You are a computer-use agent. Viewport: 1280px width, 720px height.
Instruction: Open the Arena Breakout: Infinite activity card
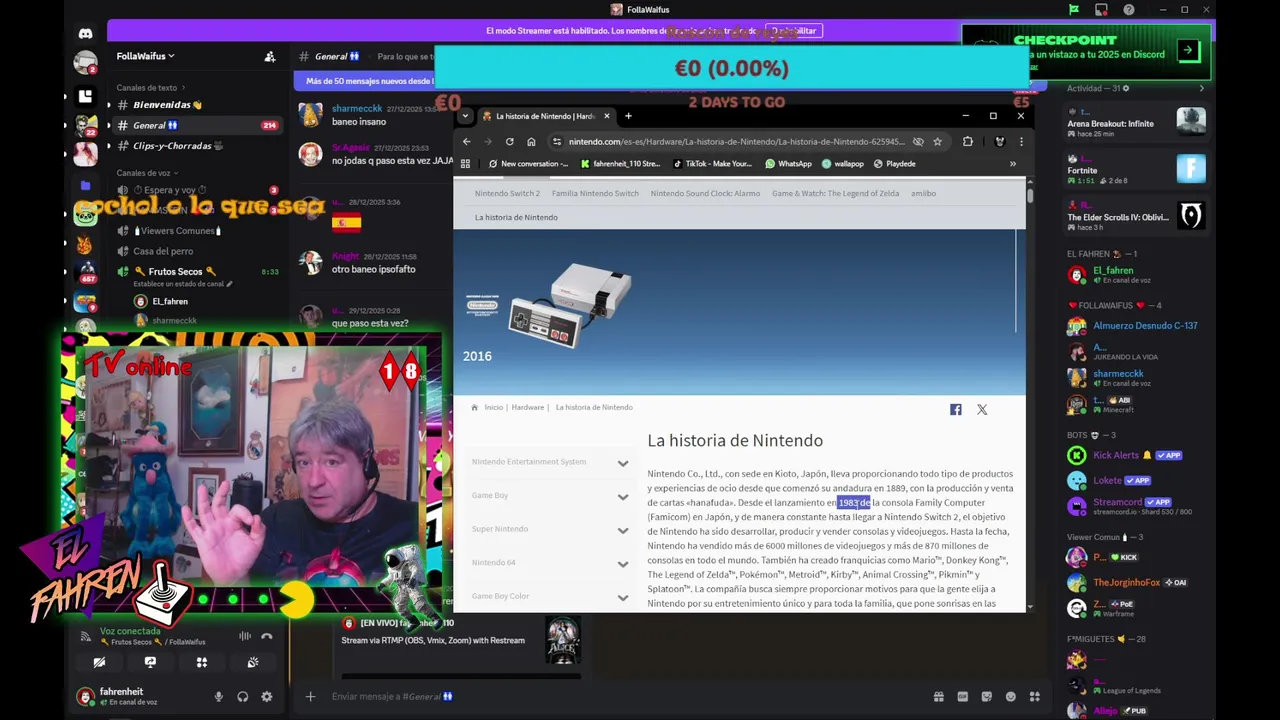(1136, 122)
